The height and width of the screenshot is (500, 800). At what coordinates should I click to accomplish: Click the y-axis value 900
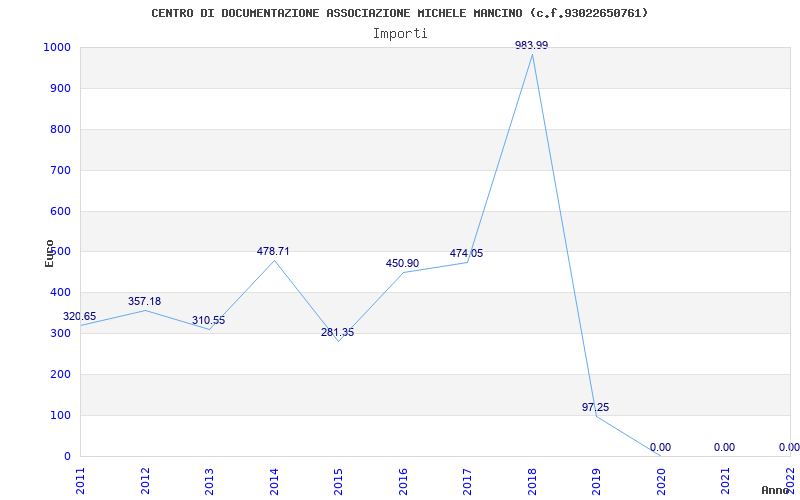60,88
